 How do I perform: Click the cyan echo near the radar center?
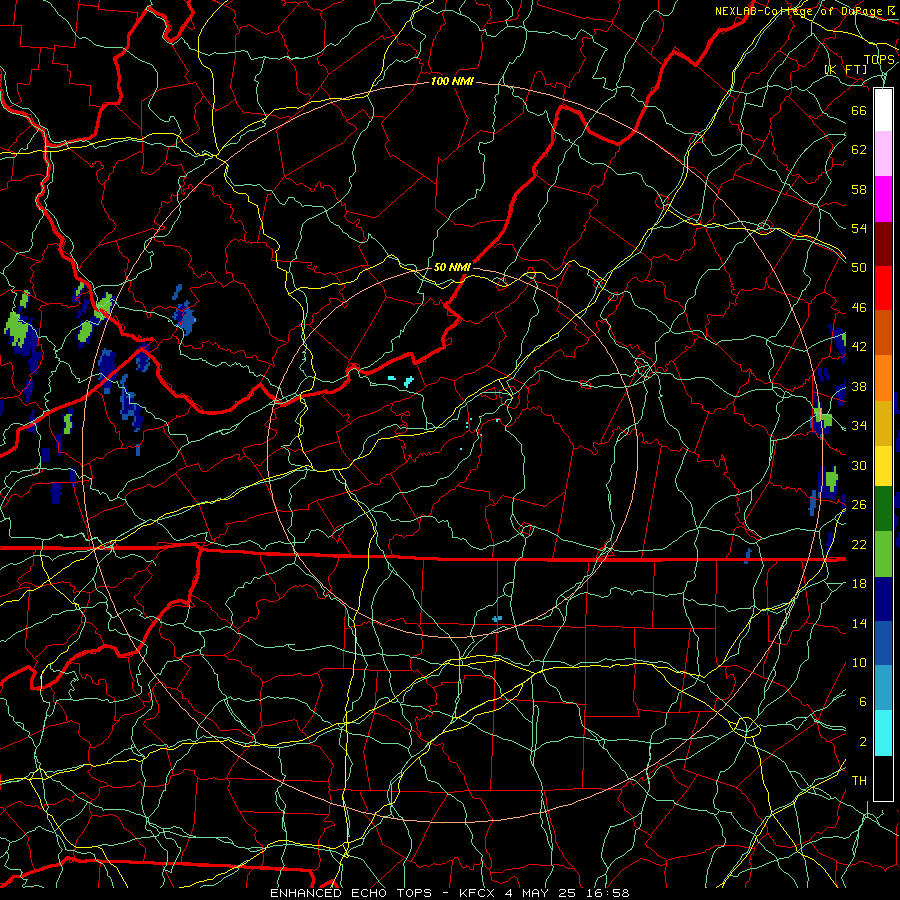click(408, 381)
